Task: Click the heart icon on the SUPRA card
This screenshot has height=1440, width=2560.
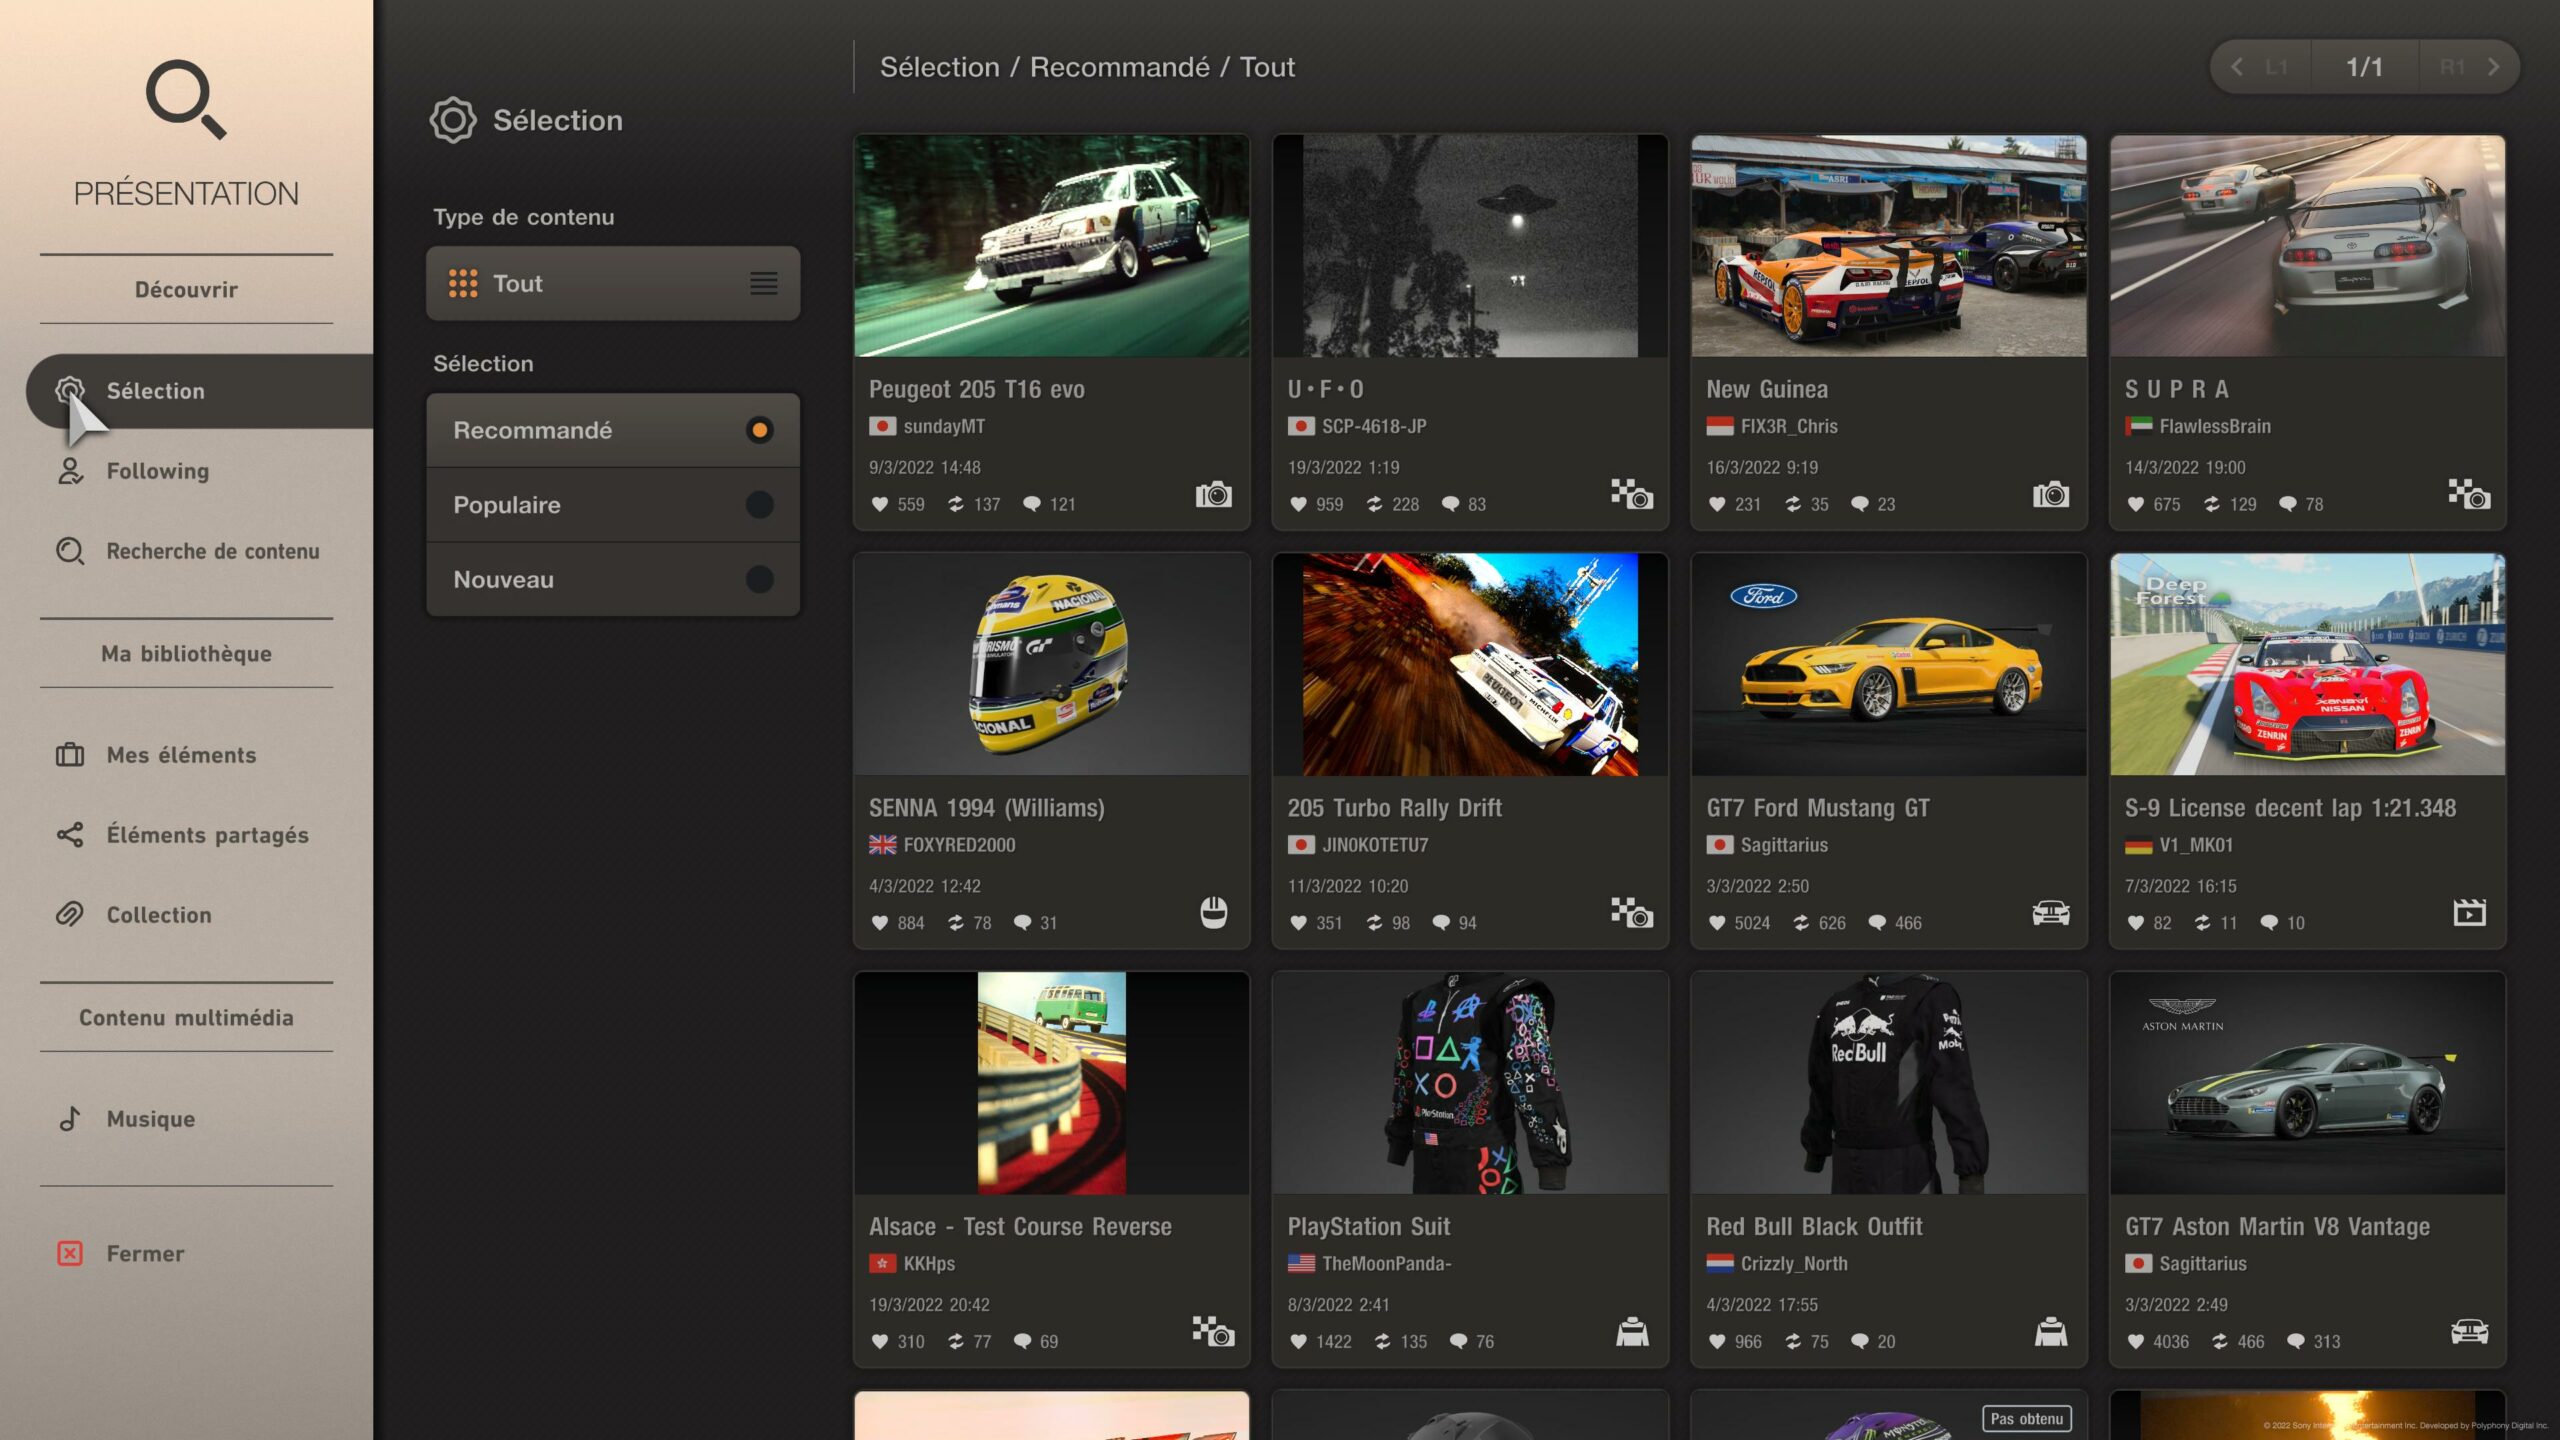Action: tap(2136, 505)
